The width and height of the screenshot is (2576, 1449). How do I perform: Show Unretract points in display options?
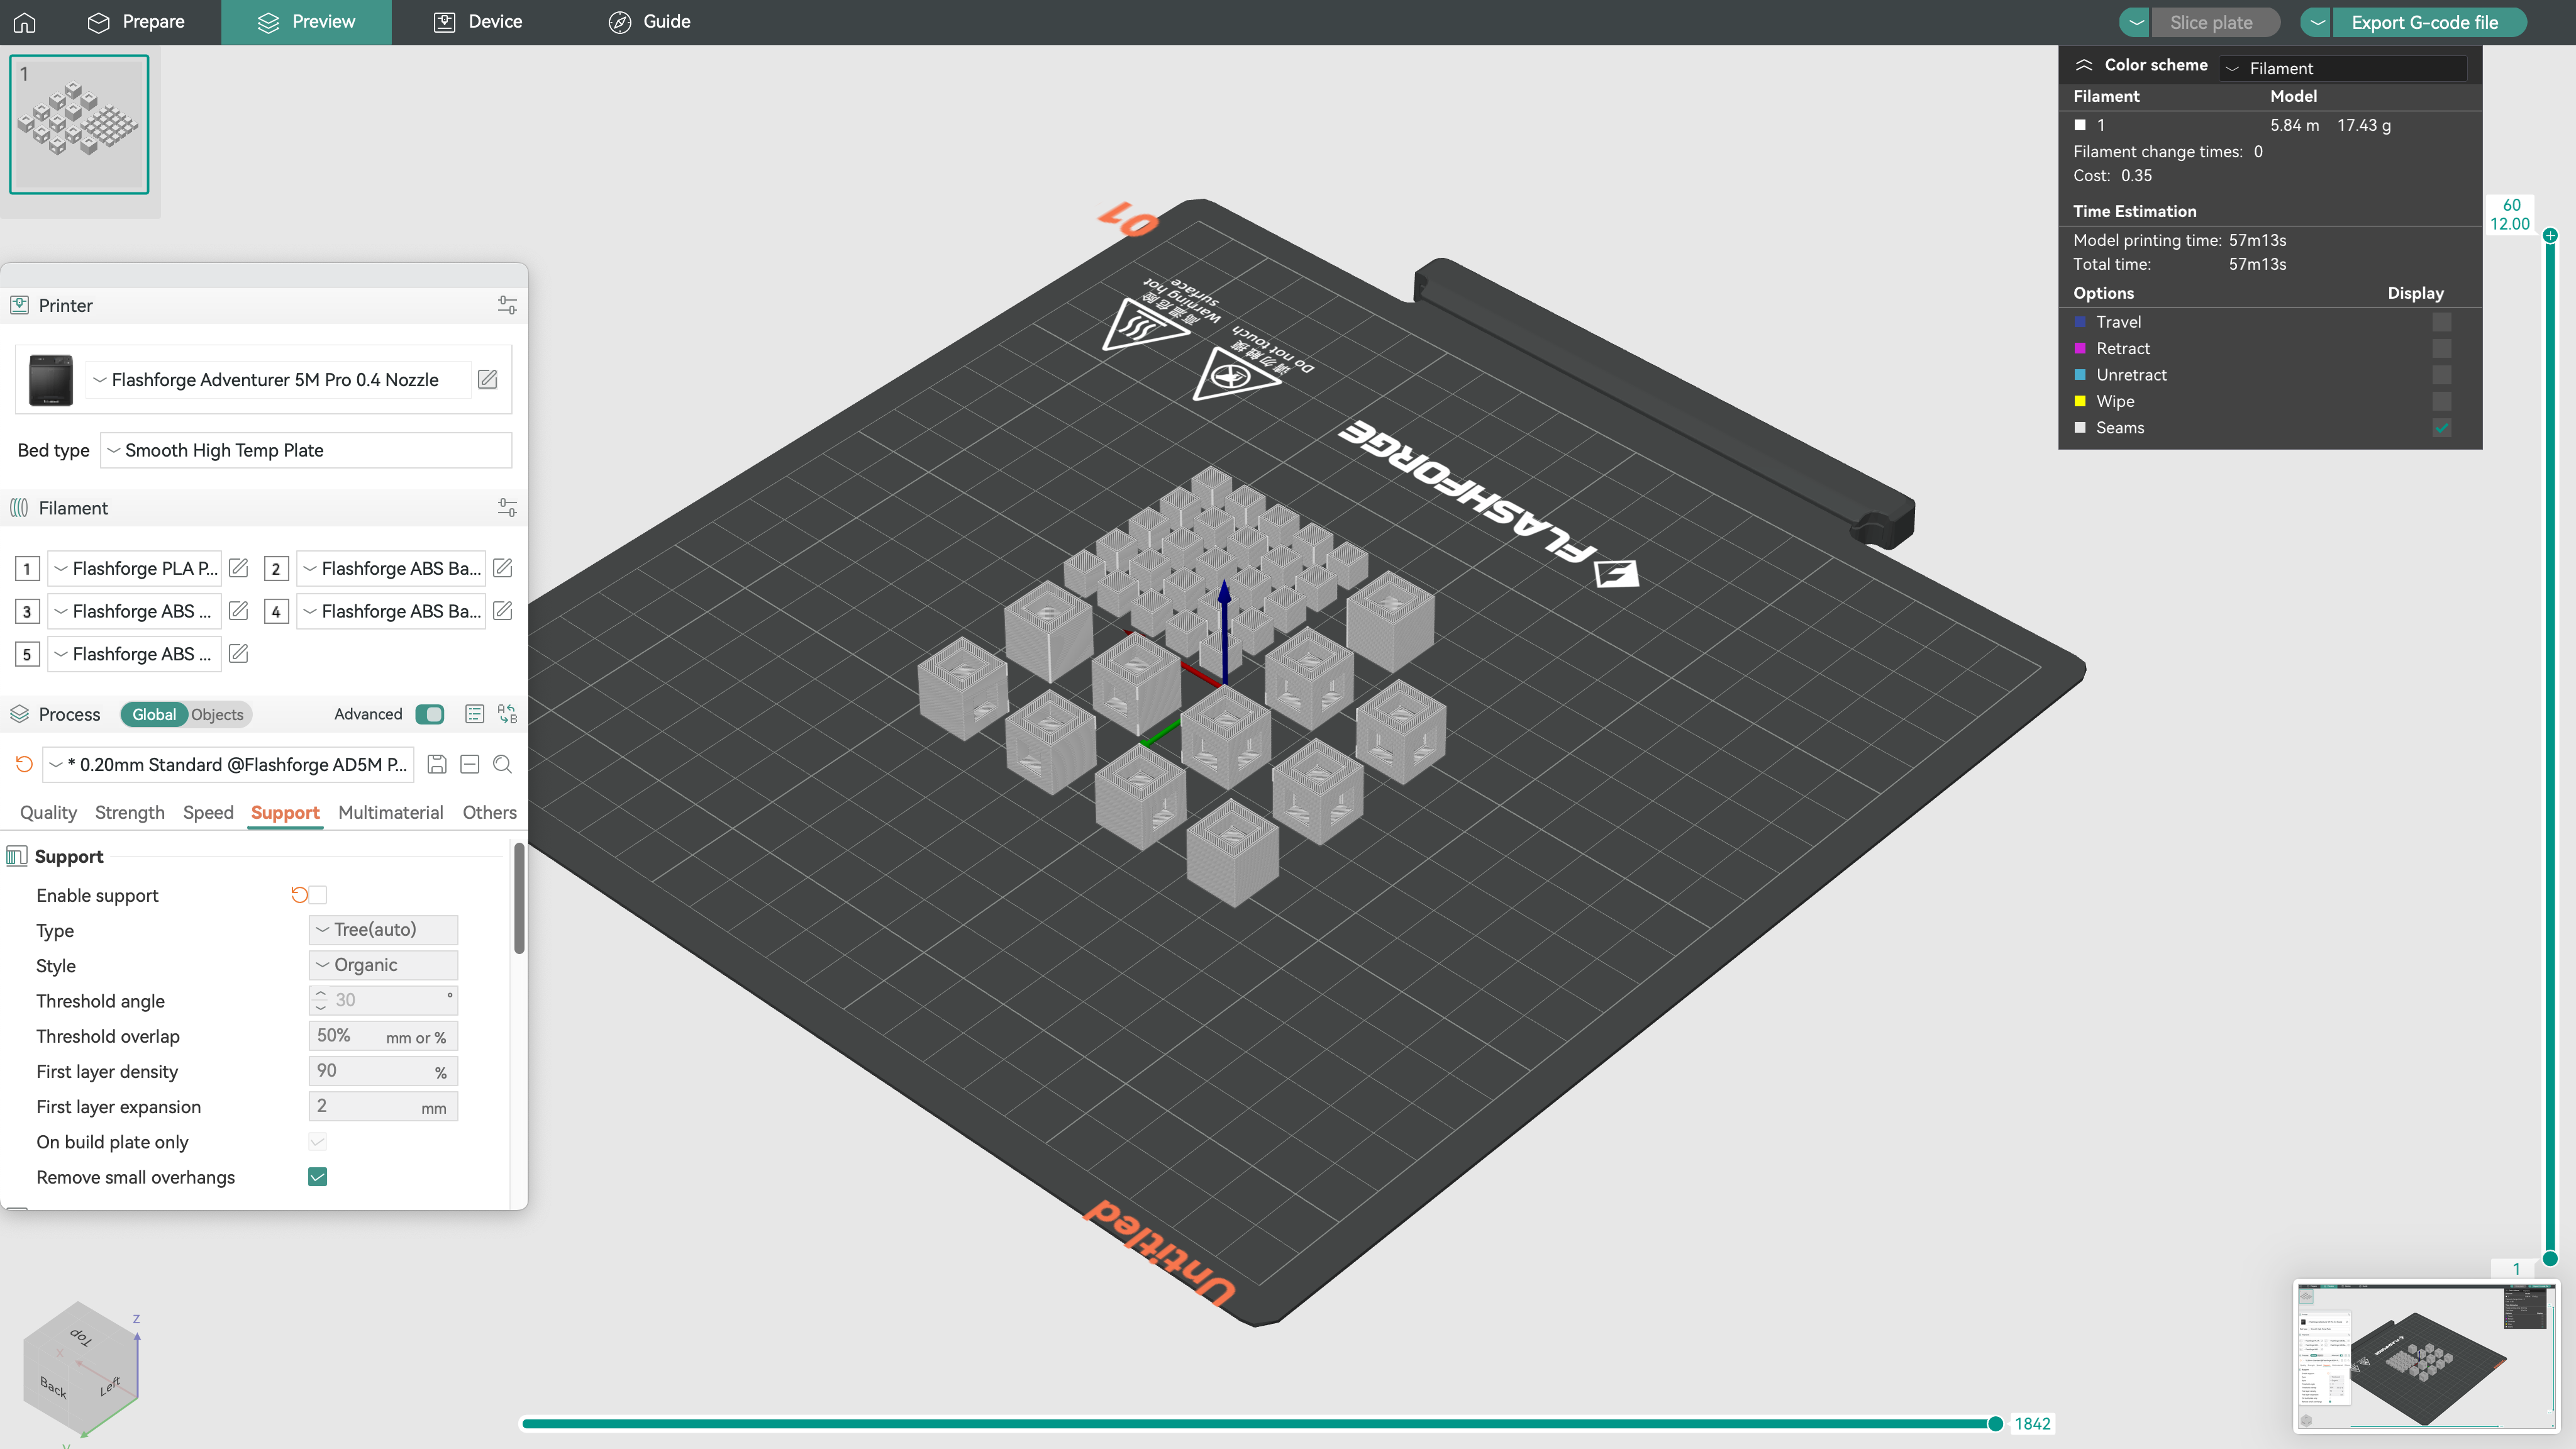(2442, 375)
